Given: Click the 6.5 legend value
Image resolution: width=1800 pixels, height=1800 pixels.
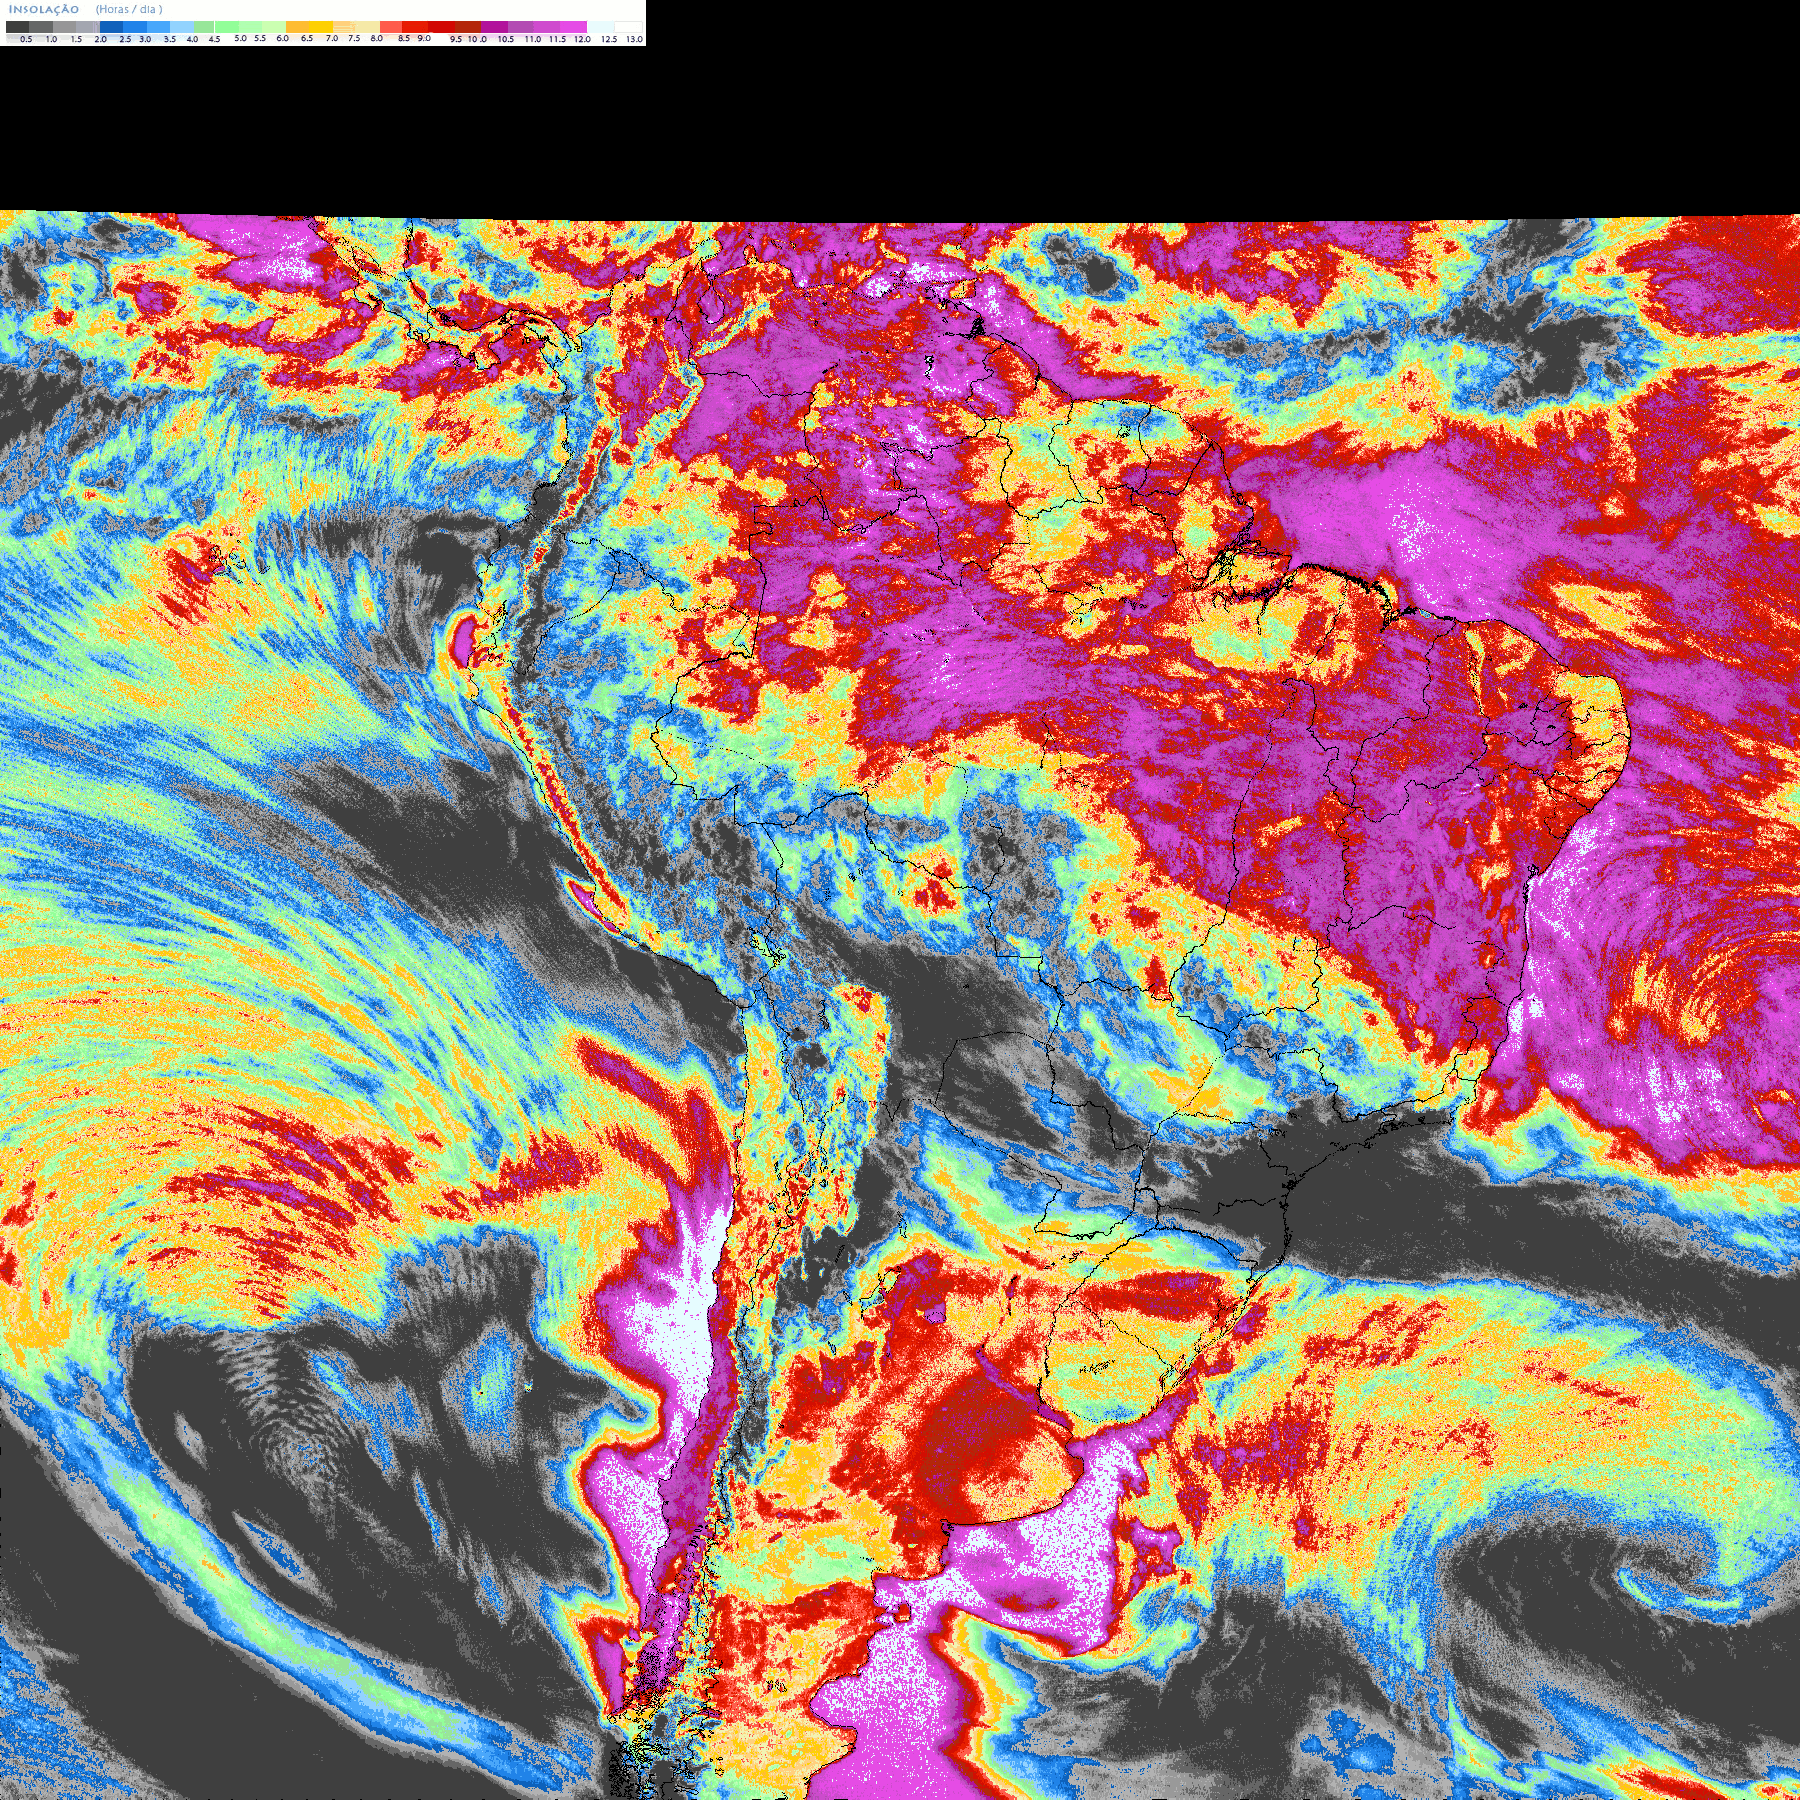Looking at the screenshot, I should [x=307, y=38].
